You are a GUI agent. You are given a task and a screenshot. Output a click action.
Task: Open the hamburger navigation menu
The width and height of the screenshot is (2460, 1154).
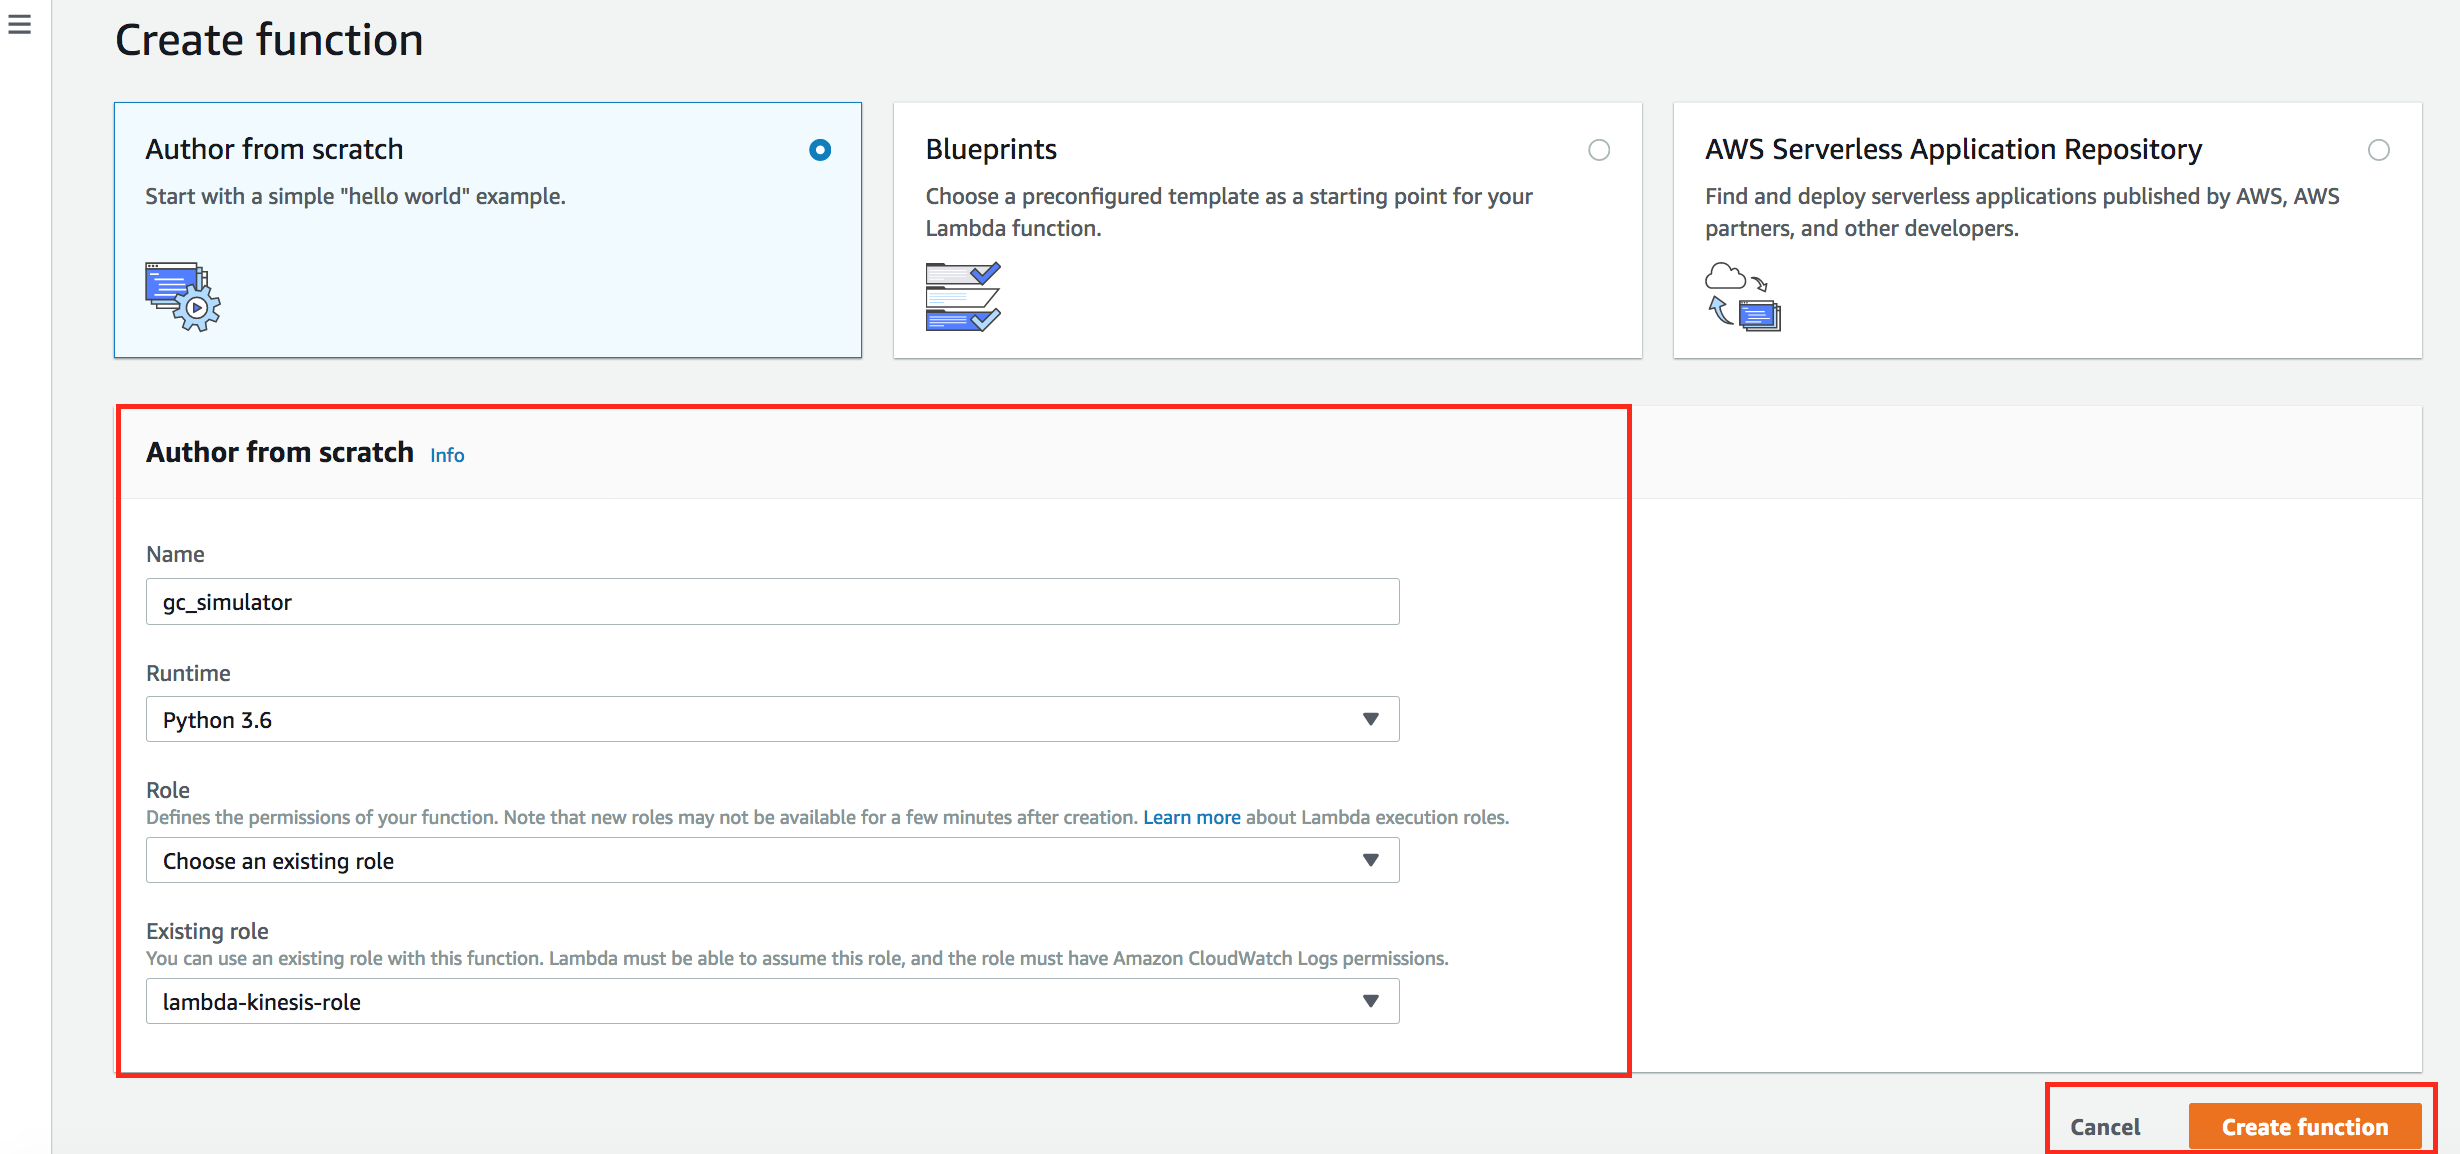click(19, 24)
